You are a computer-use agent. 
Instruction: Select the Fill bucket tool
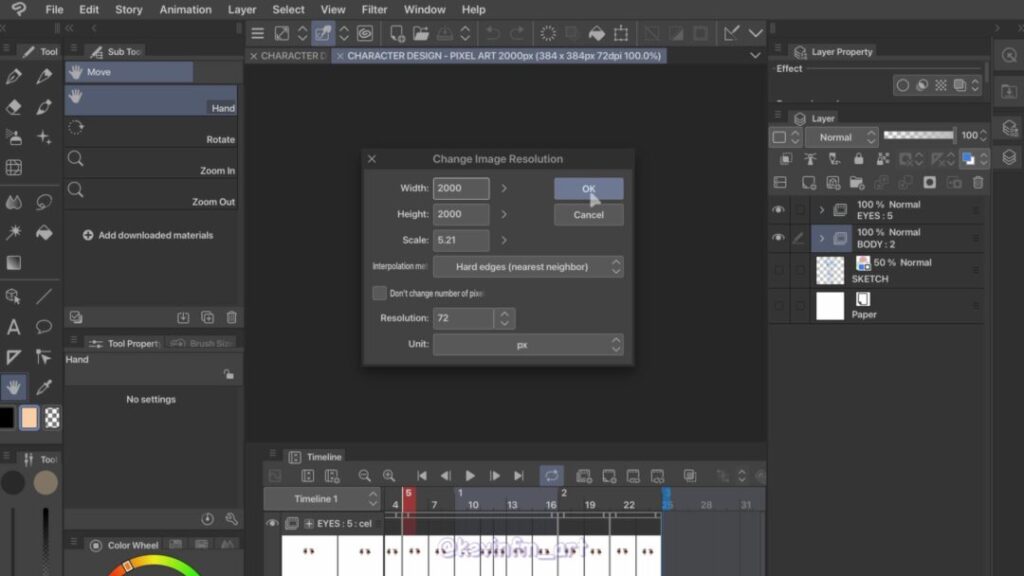coord(44,232)
